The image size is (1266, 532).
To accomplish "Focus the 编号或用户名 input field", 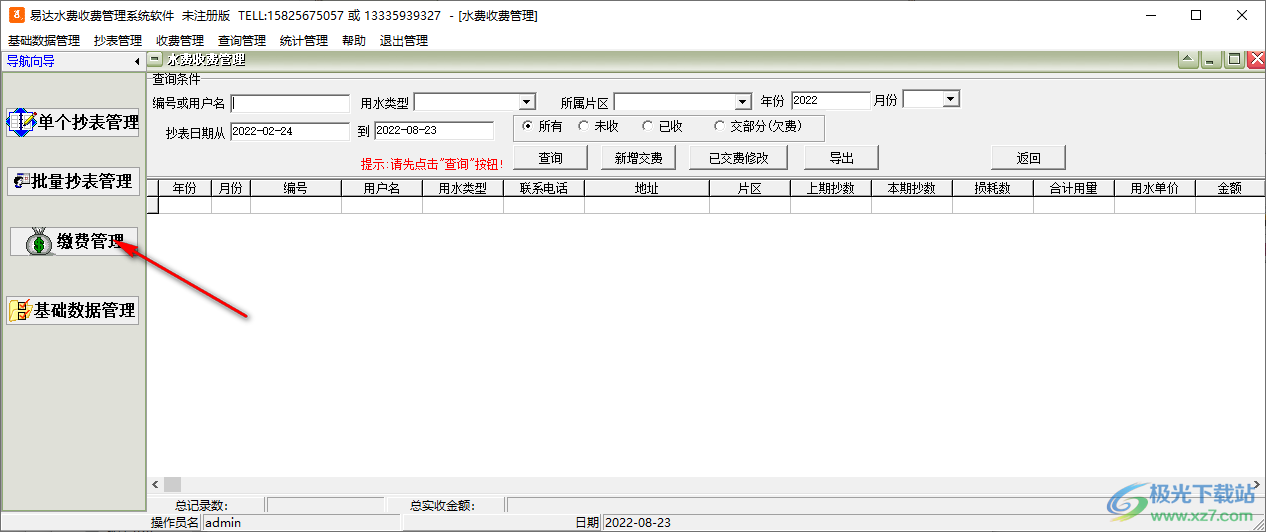I will click(x=290, y=103).
